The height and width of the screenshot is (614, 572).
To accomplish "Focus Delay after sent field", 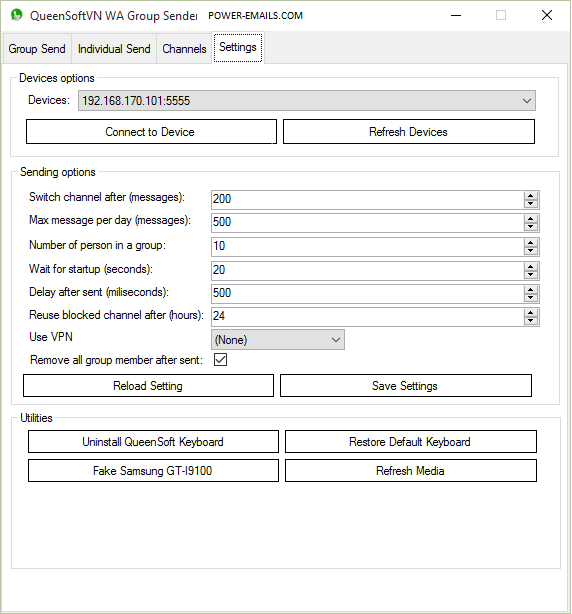I will (x=367, y=293).
